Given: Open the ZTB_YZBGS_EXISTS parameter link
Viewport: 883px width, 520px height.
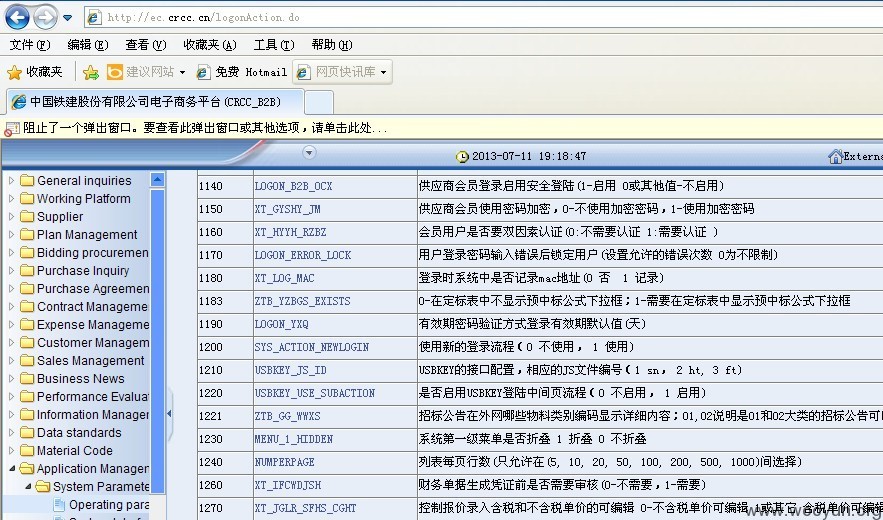Looking at the screenshot, I should tap(302, 301).
